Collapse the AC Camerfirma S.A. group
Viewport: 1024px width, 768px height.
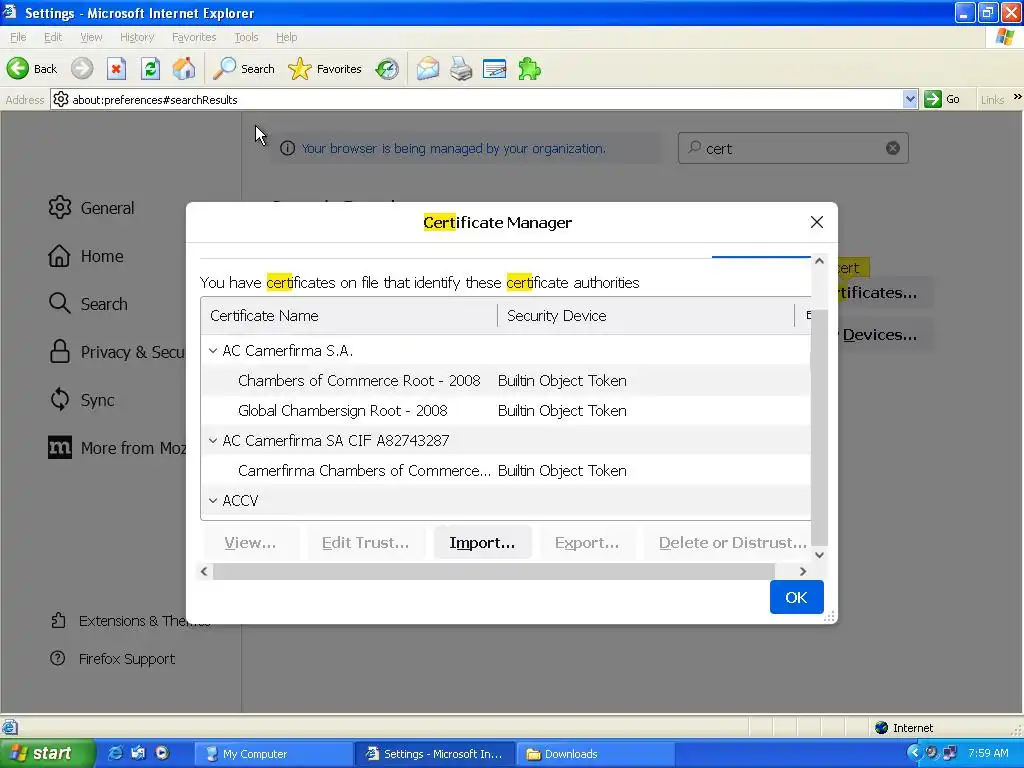coord(213,351)
